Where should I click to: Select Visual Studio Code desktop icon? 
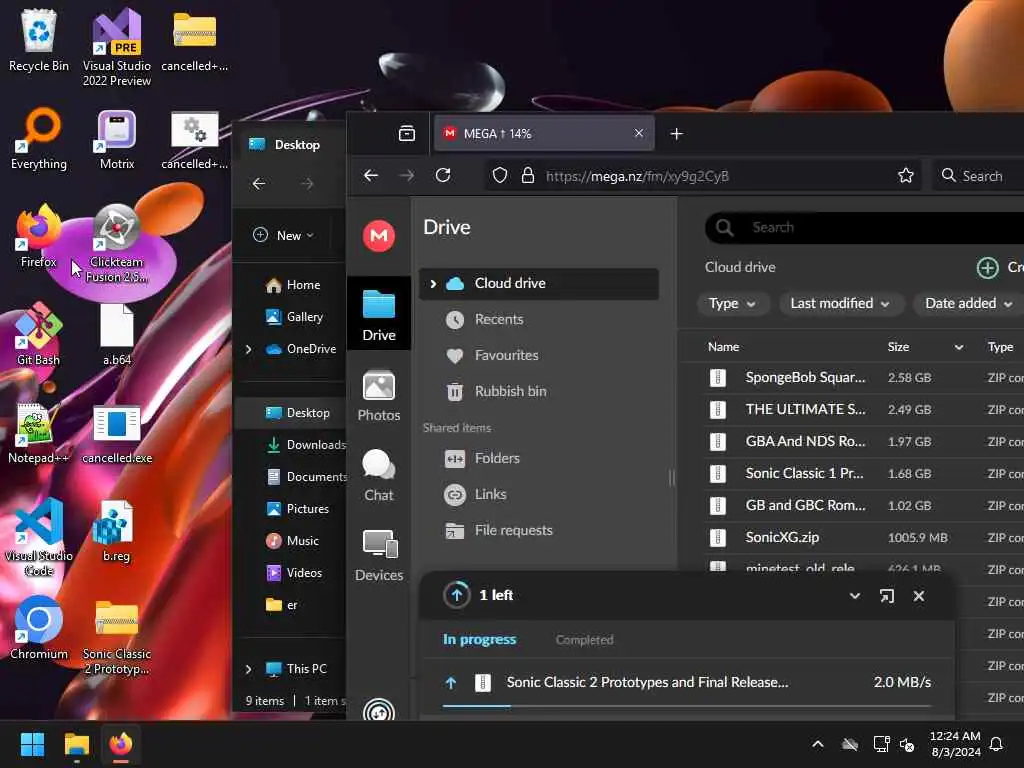click(39, 537)
